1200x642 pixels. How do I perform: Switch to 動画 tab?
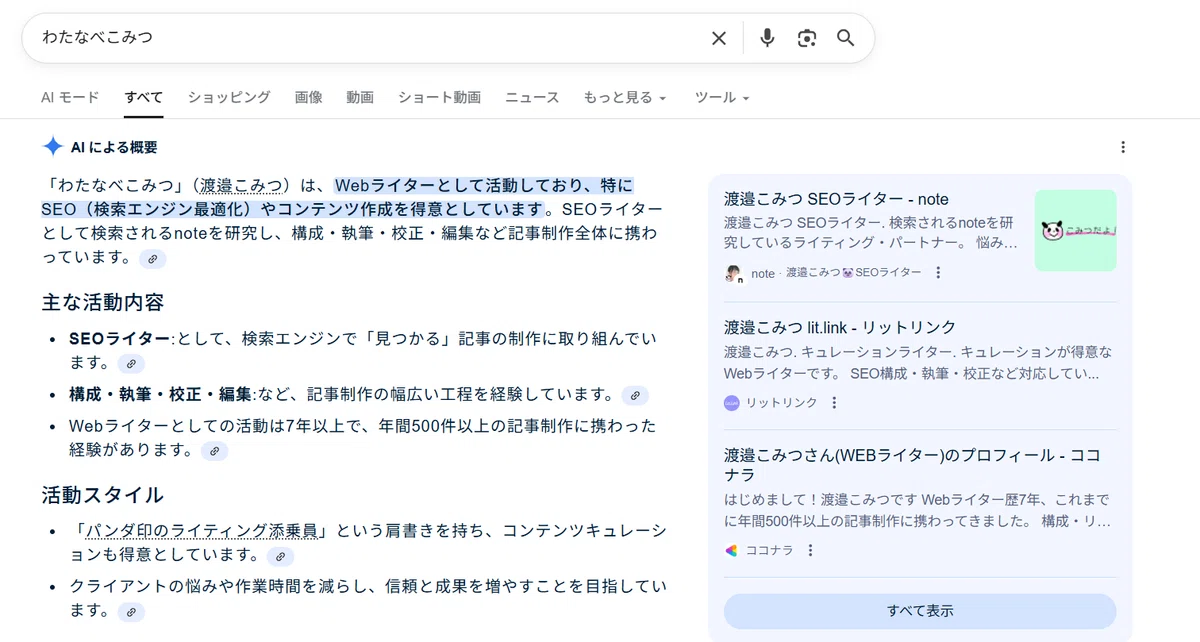[x=360, y=97]
